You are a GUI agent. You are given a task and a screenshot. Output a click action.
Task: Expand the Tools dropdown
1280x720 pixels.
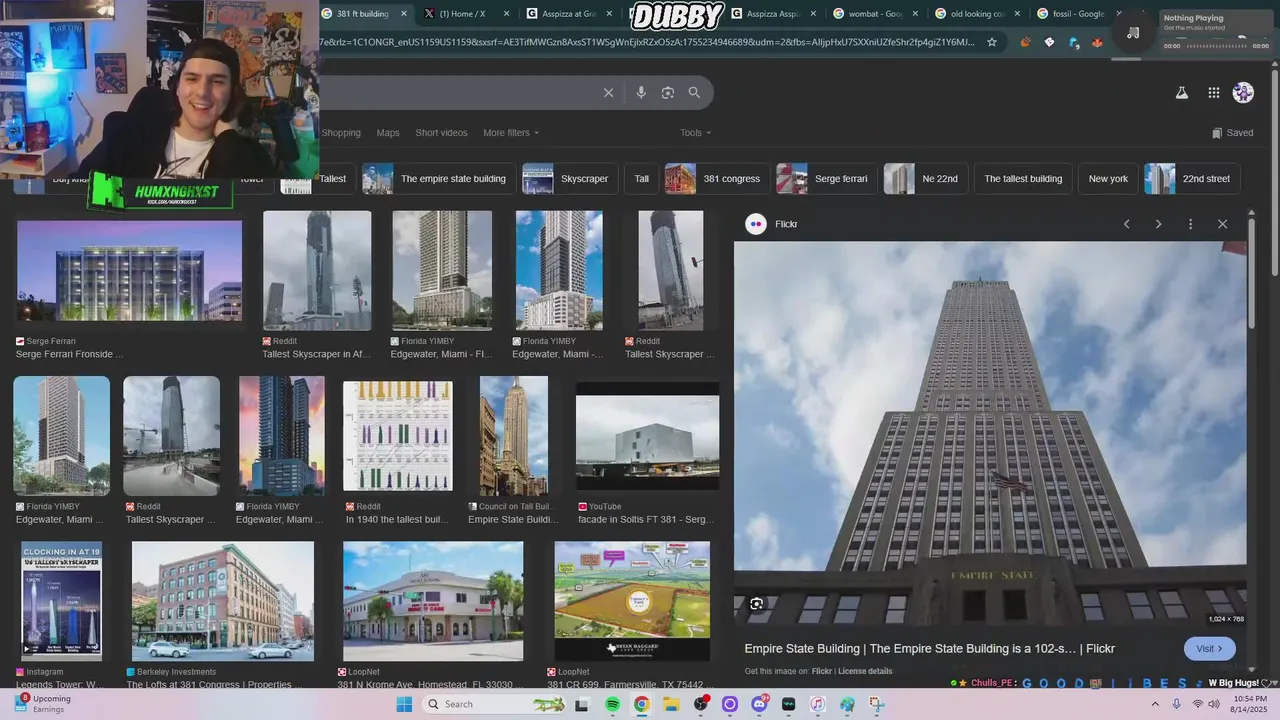point(696,133)
